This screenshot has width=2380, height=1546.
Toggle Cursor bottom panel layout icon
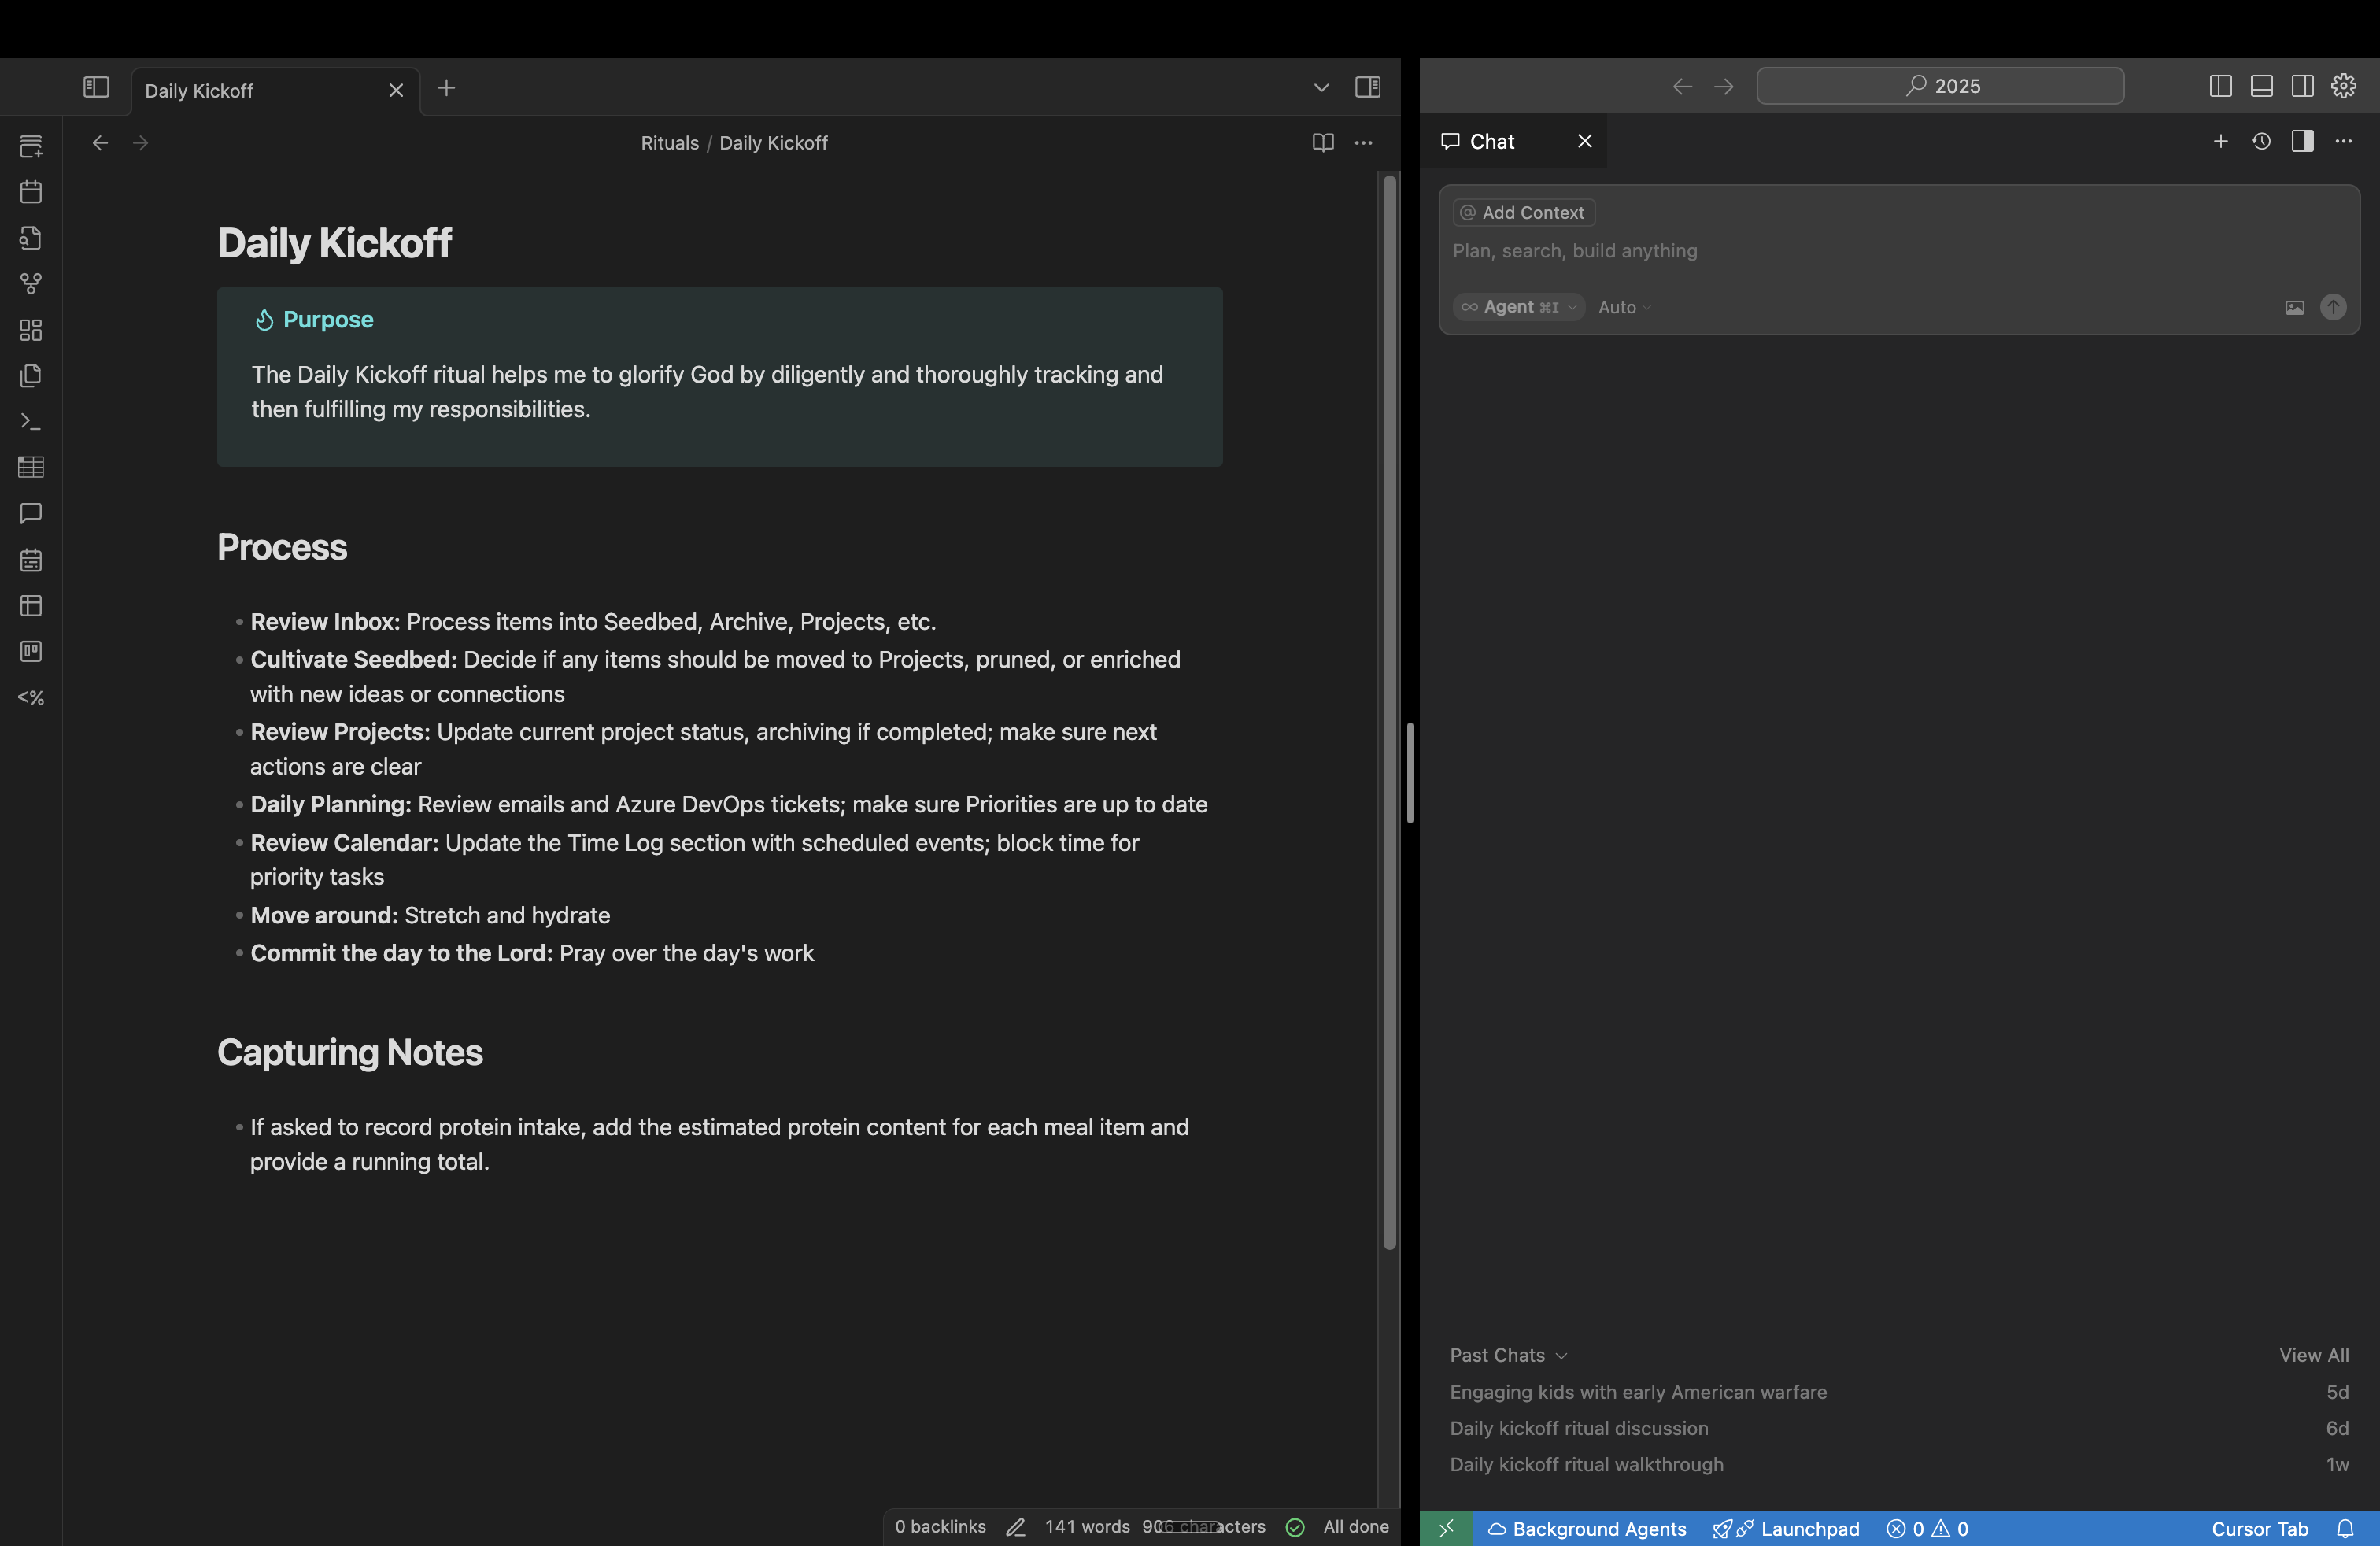pos(2262,86)
